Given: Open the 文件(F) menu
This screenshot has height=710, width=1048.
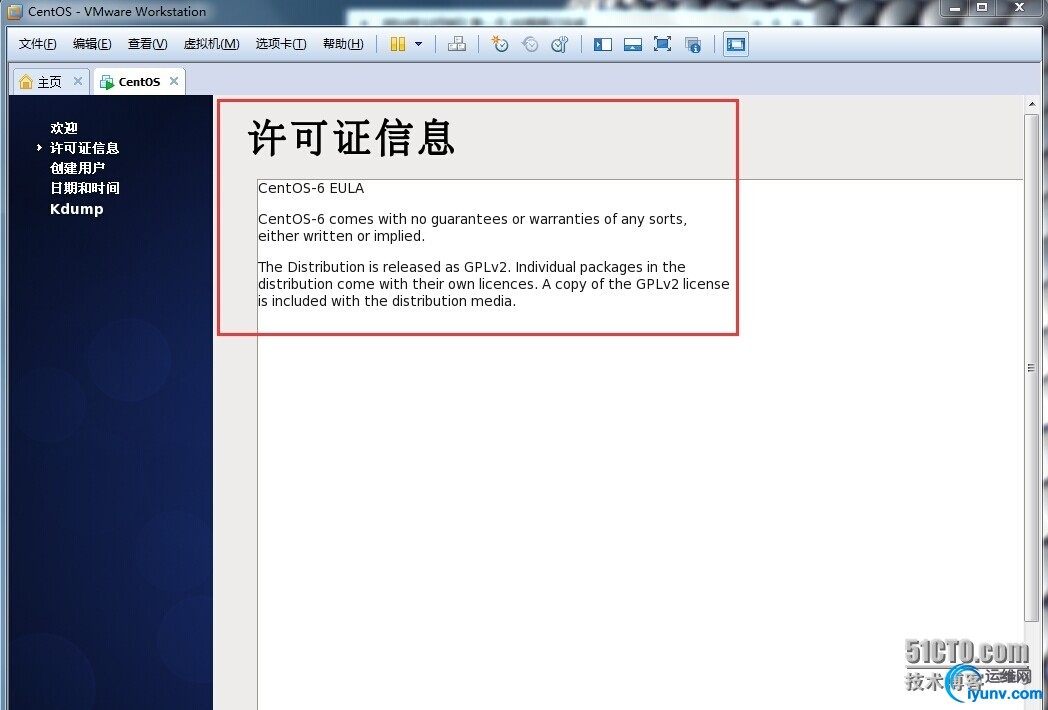Looking at the screenshot, I should 37,44.
